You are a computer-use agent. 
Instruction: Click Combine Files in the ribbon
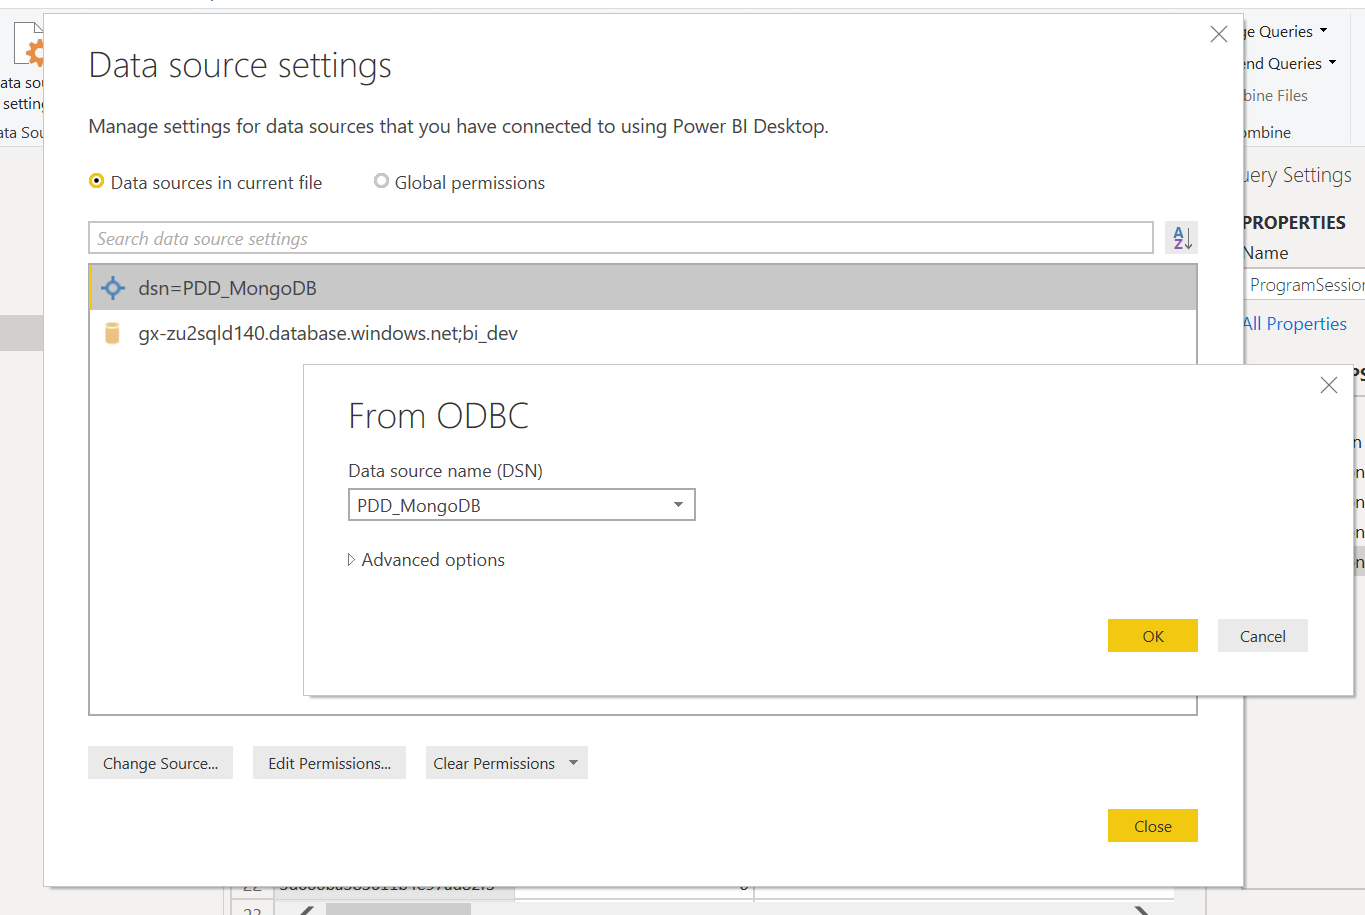pyautogui.click(x=1276, y=95)
